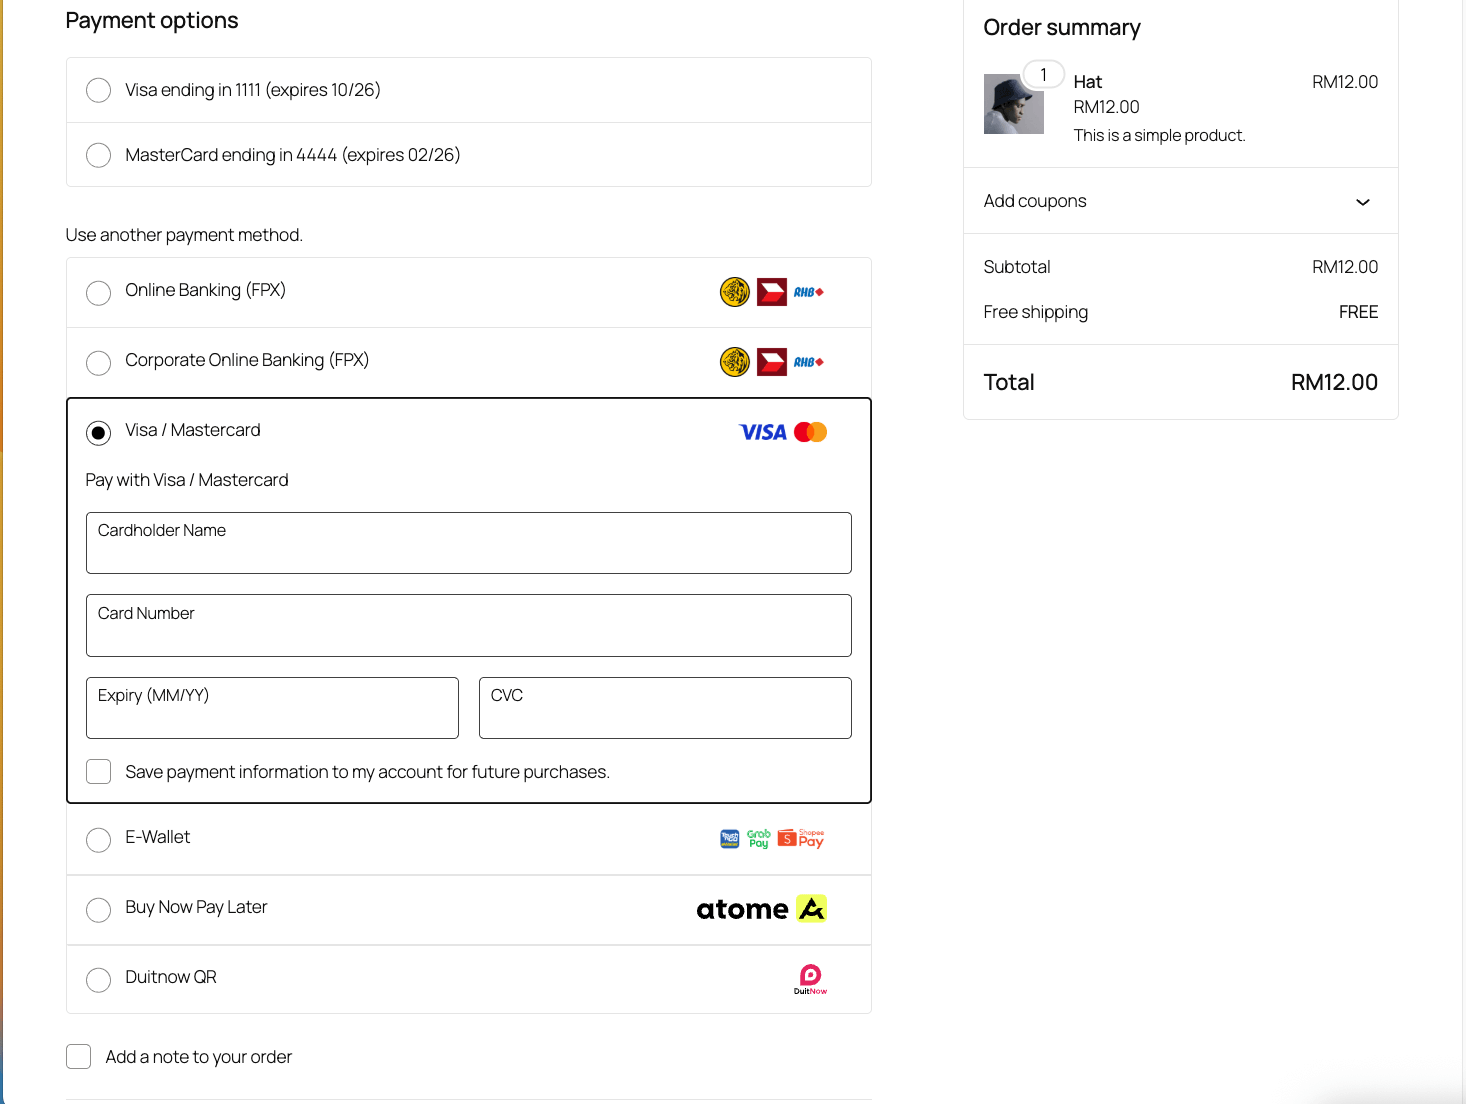Image resolution: width=1466 pixels, height=1104 pixels.
Task: Pick the E-Wallet payment method
Action: coord(98,840)
